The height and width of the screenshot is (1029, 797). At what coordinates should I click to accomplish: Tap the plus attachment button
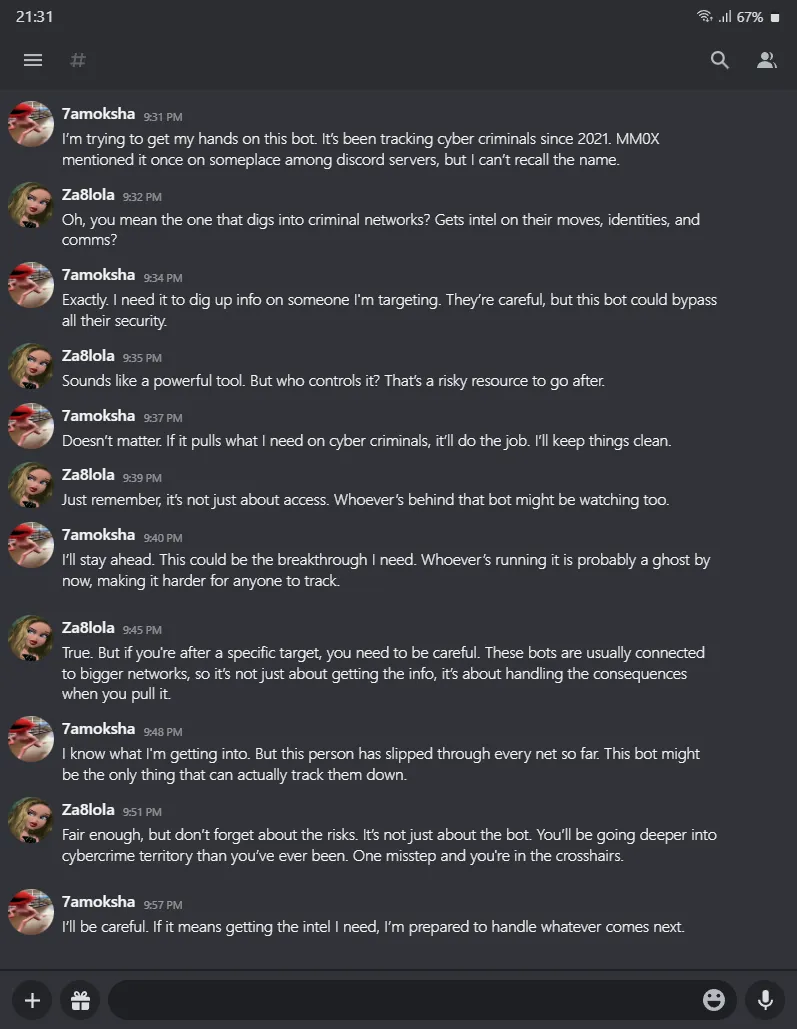point(32,1000)
